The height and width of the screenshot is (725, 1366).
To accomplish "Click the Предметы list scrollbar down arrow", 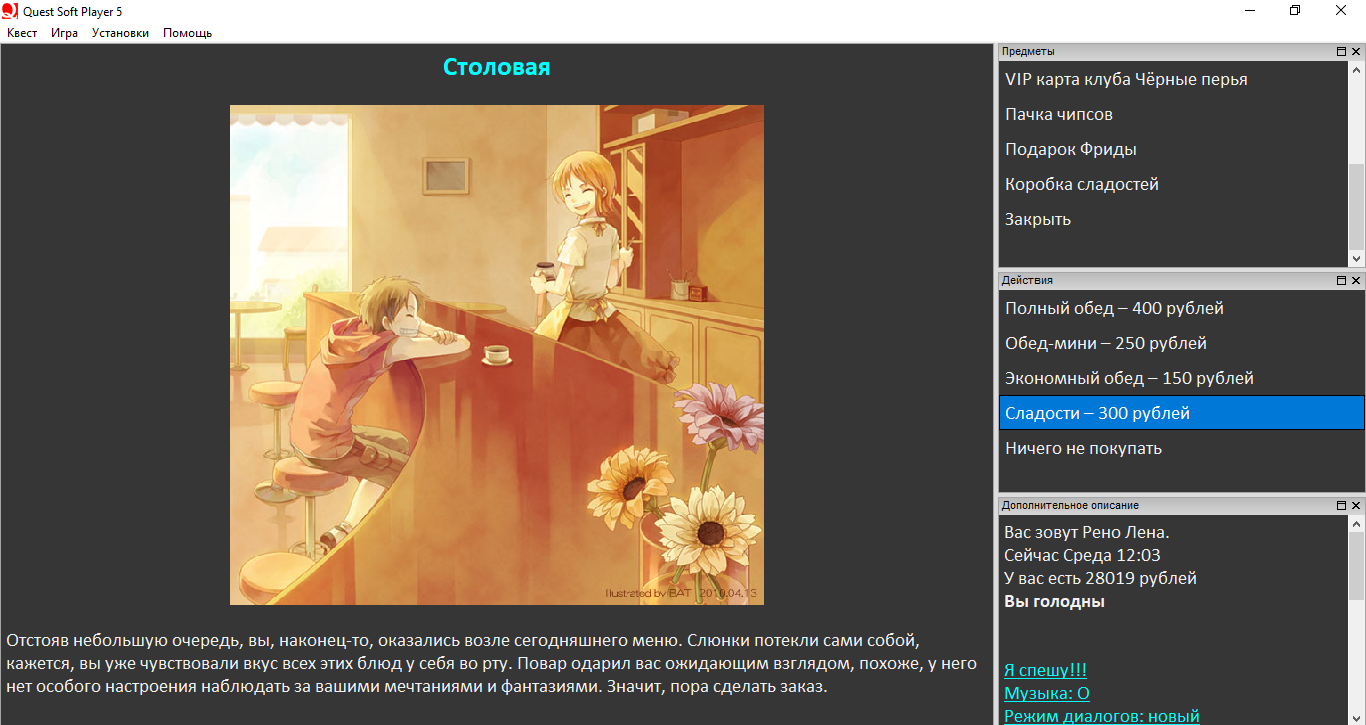I will coord(1356,258).
